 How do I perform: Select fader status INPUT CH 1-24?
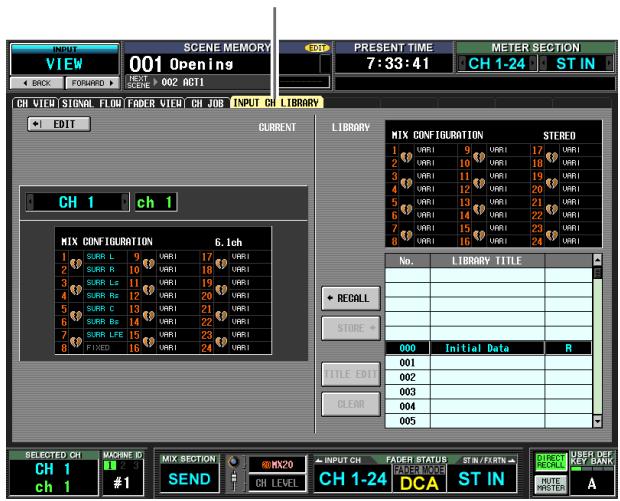(x=353, y=479)
